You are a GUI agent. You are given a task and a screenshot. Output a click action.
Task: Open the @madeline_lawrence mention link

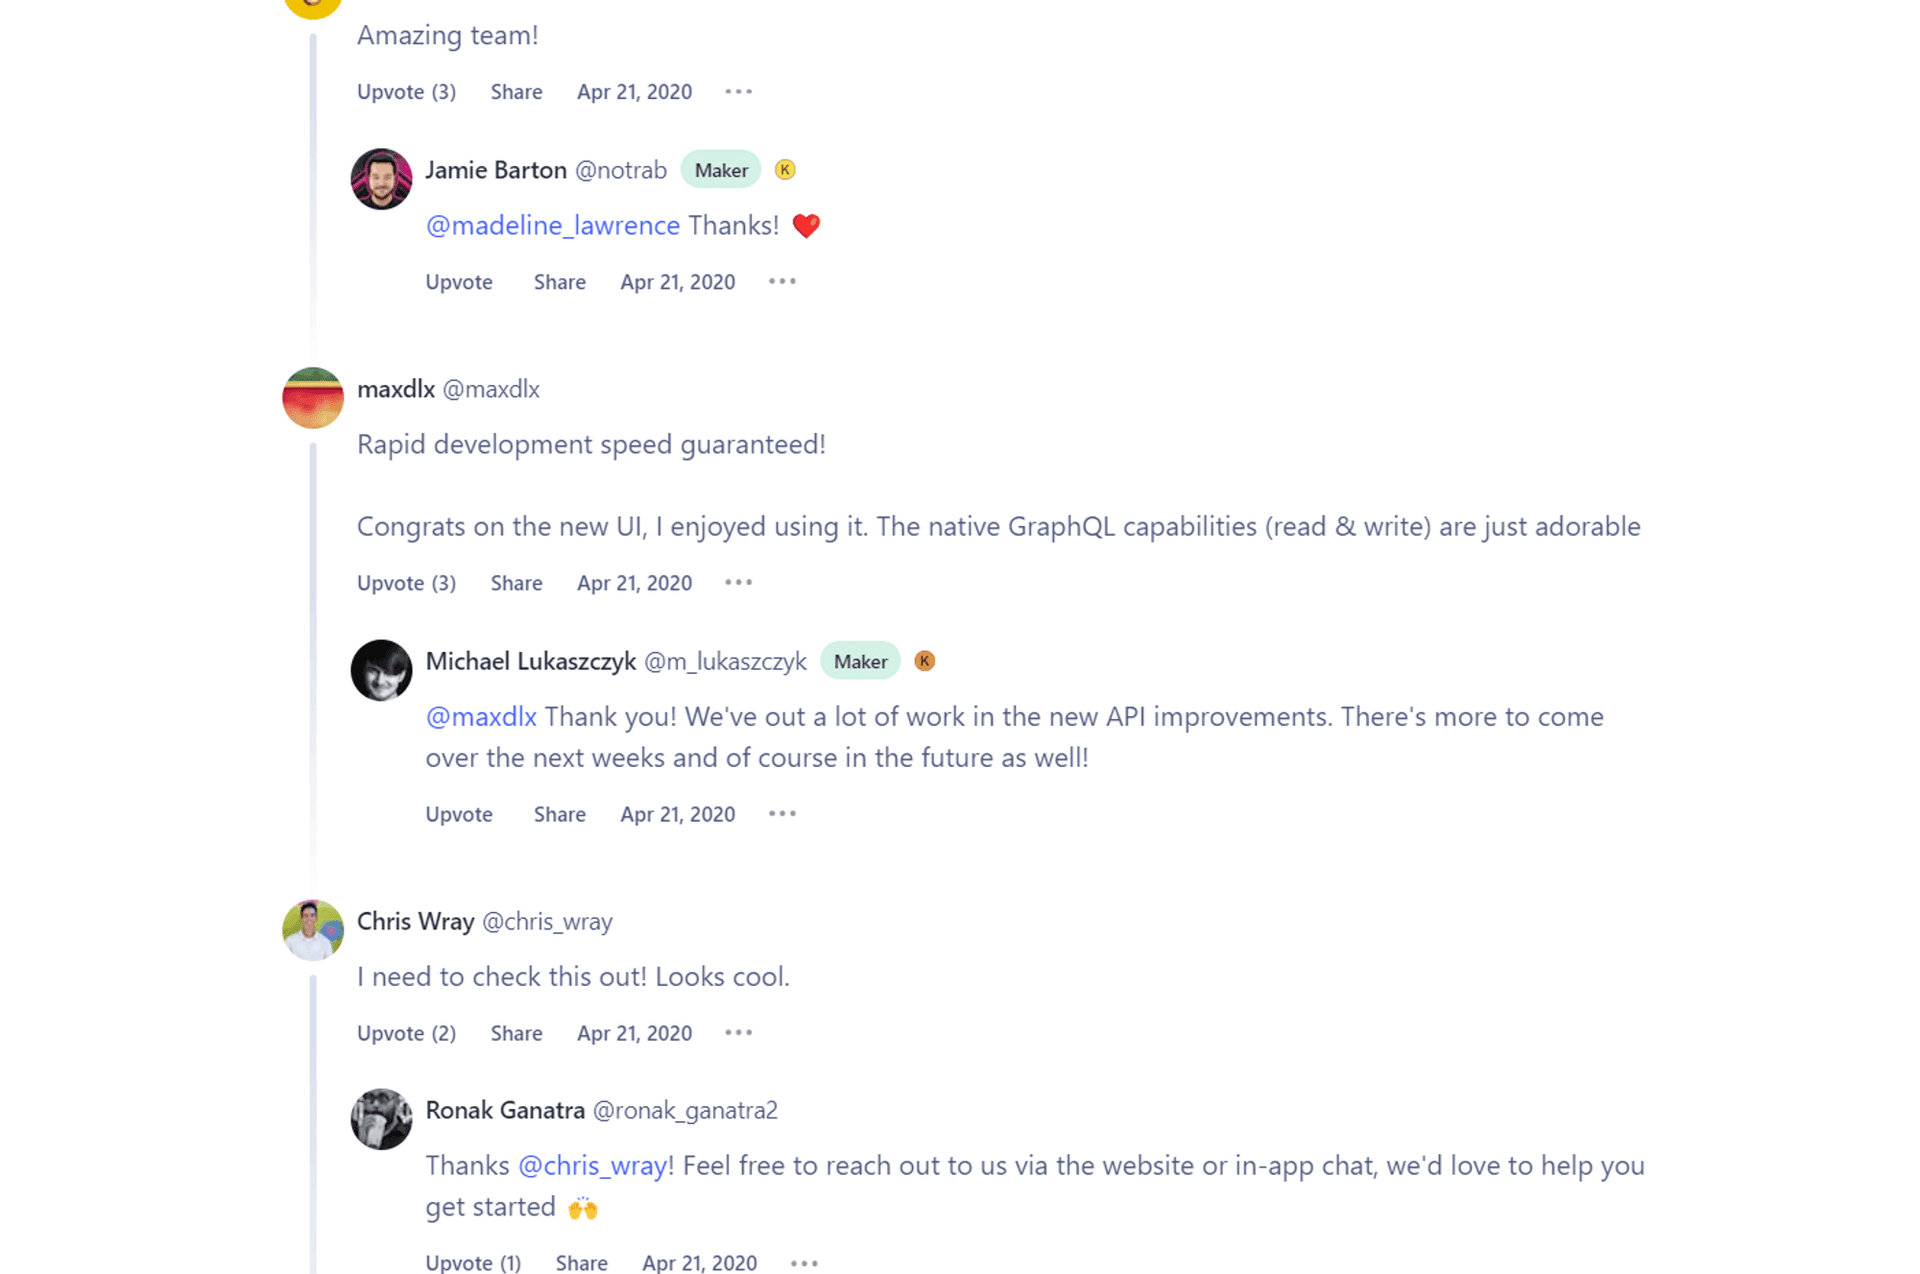point(553,226)
